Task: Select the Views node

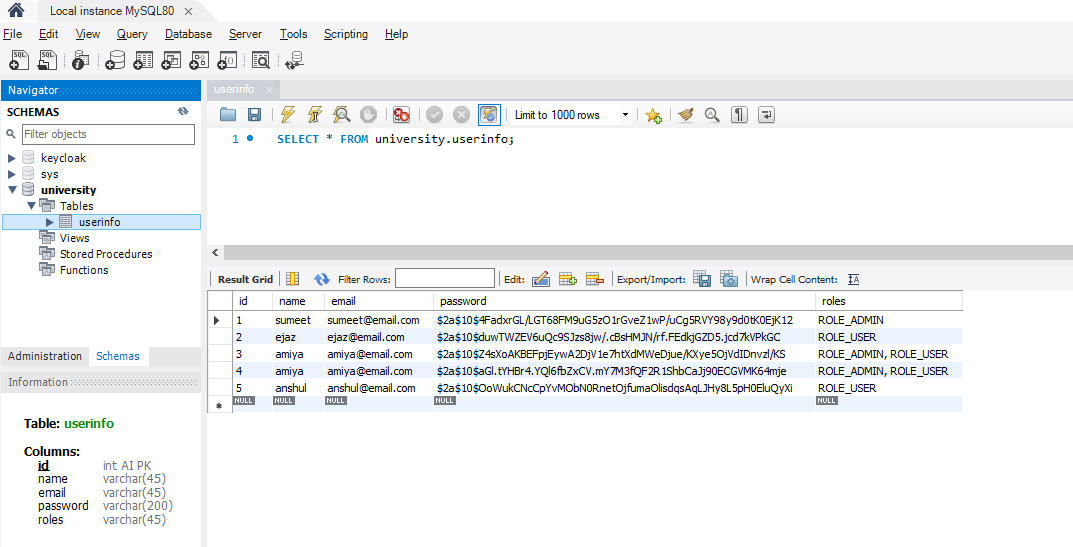Action: click(74, 238)
